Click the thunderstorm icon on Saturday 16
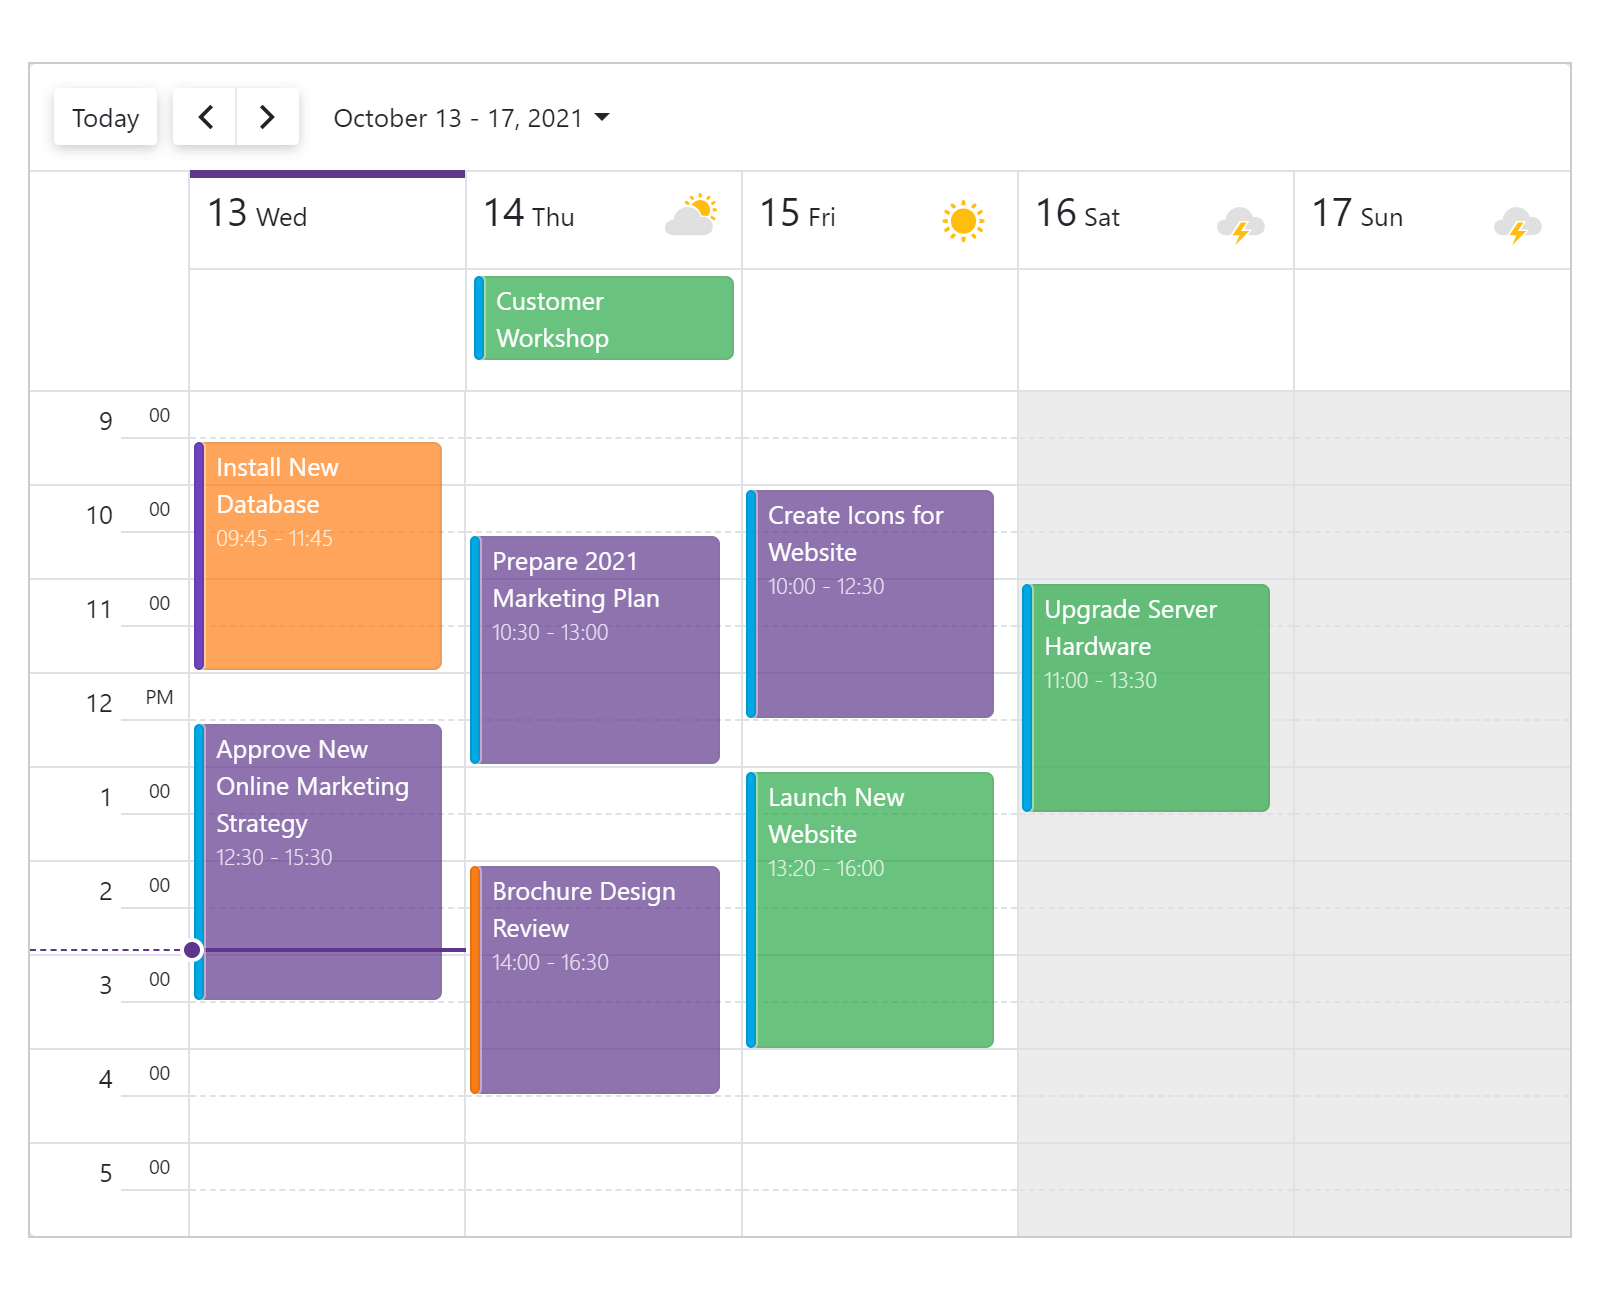This screenshot has height=1300, width=1600. [1240, 224]
